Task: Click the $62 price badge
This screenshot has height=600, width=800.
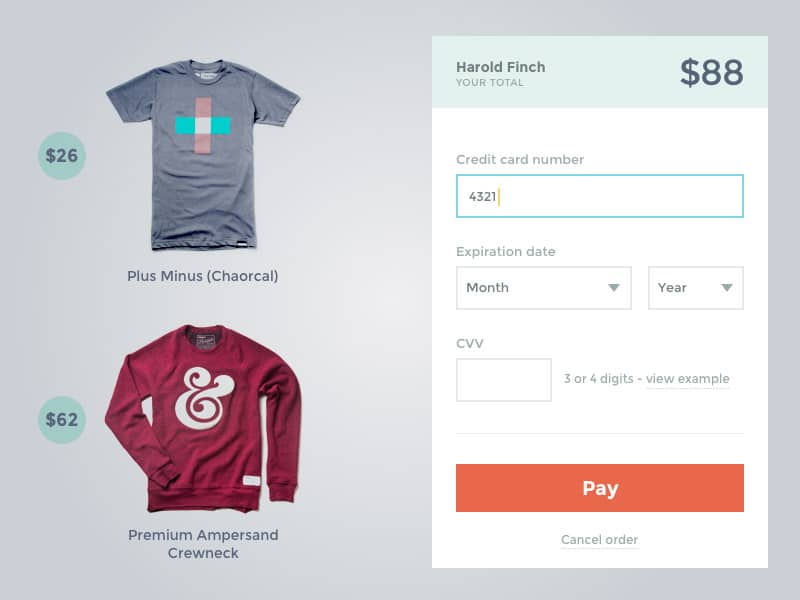Action: click(x=62, y=420)
